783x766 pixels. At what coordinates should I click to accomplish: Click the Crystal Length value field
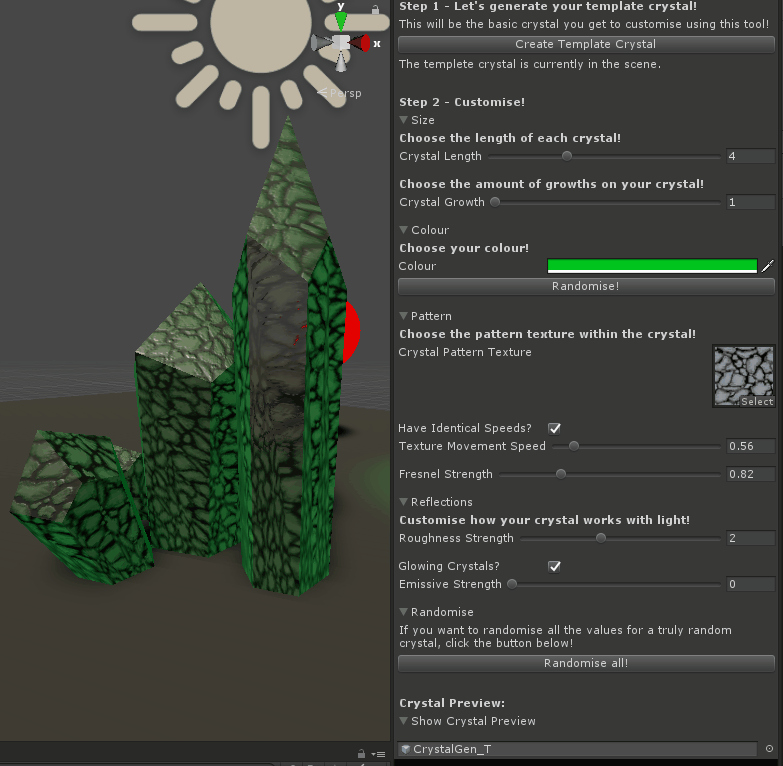[750, 156]
